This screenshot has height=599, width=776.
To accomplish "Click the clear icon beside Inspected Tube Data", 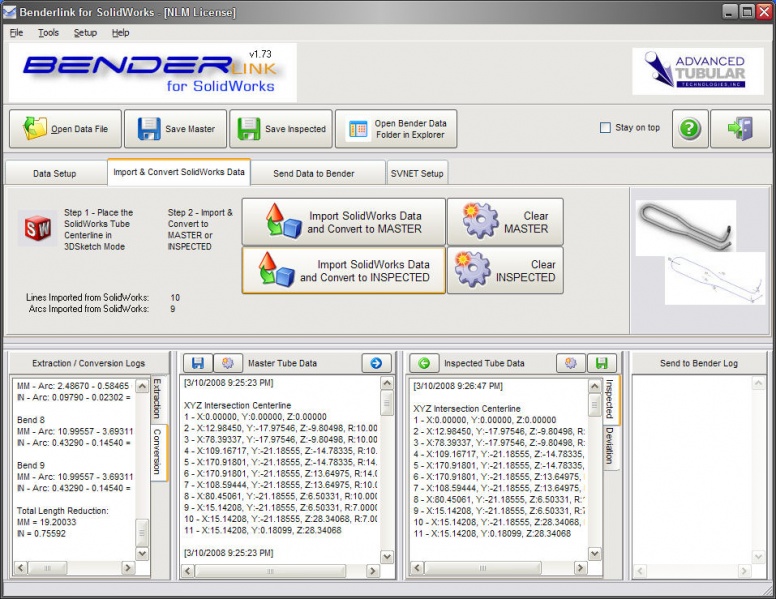I will 573,363.
